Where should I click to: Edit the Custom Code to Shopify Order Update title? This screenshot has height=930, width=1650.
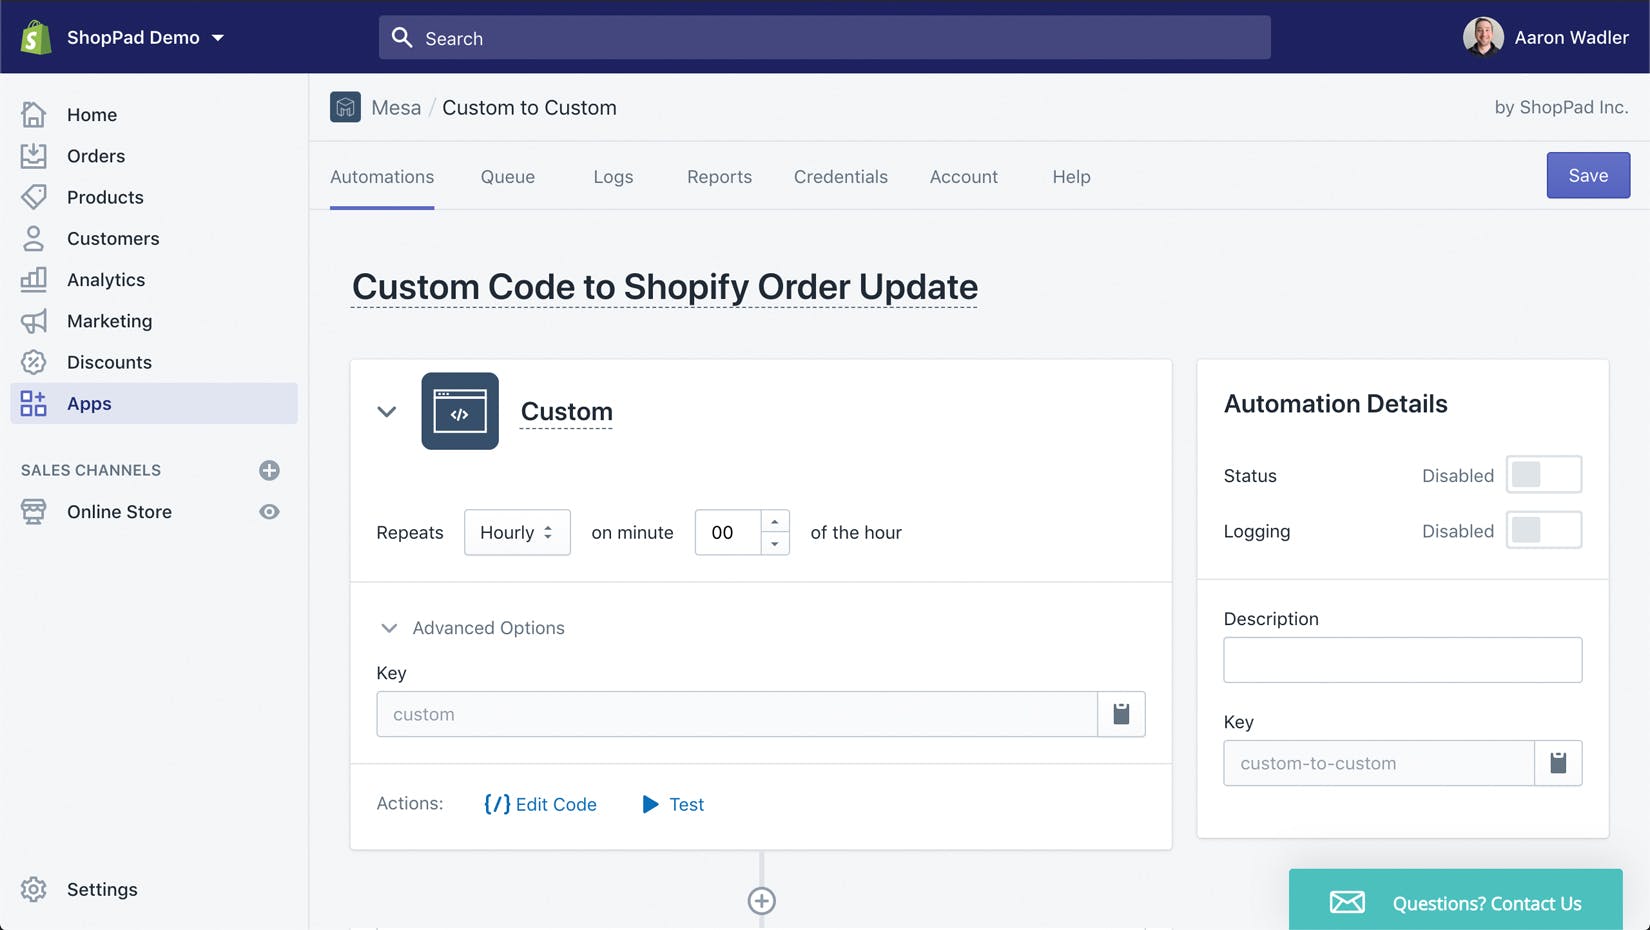[664, 286]
